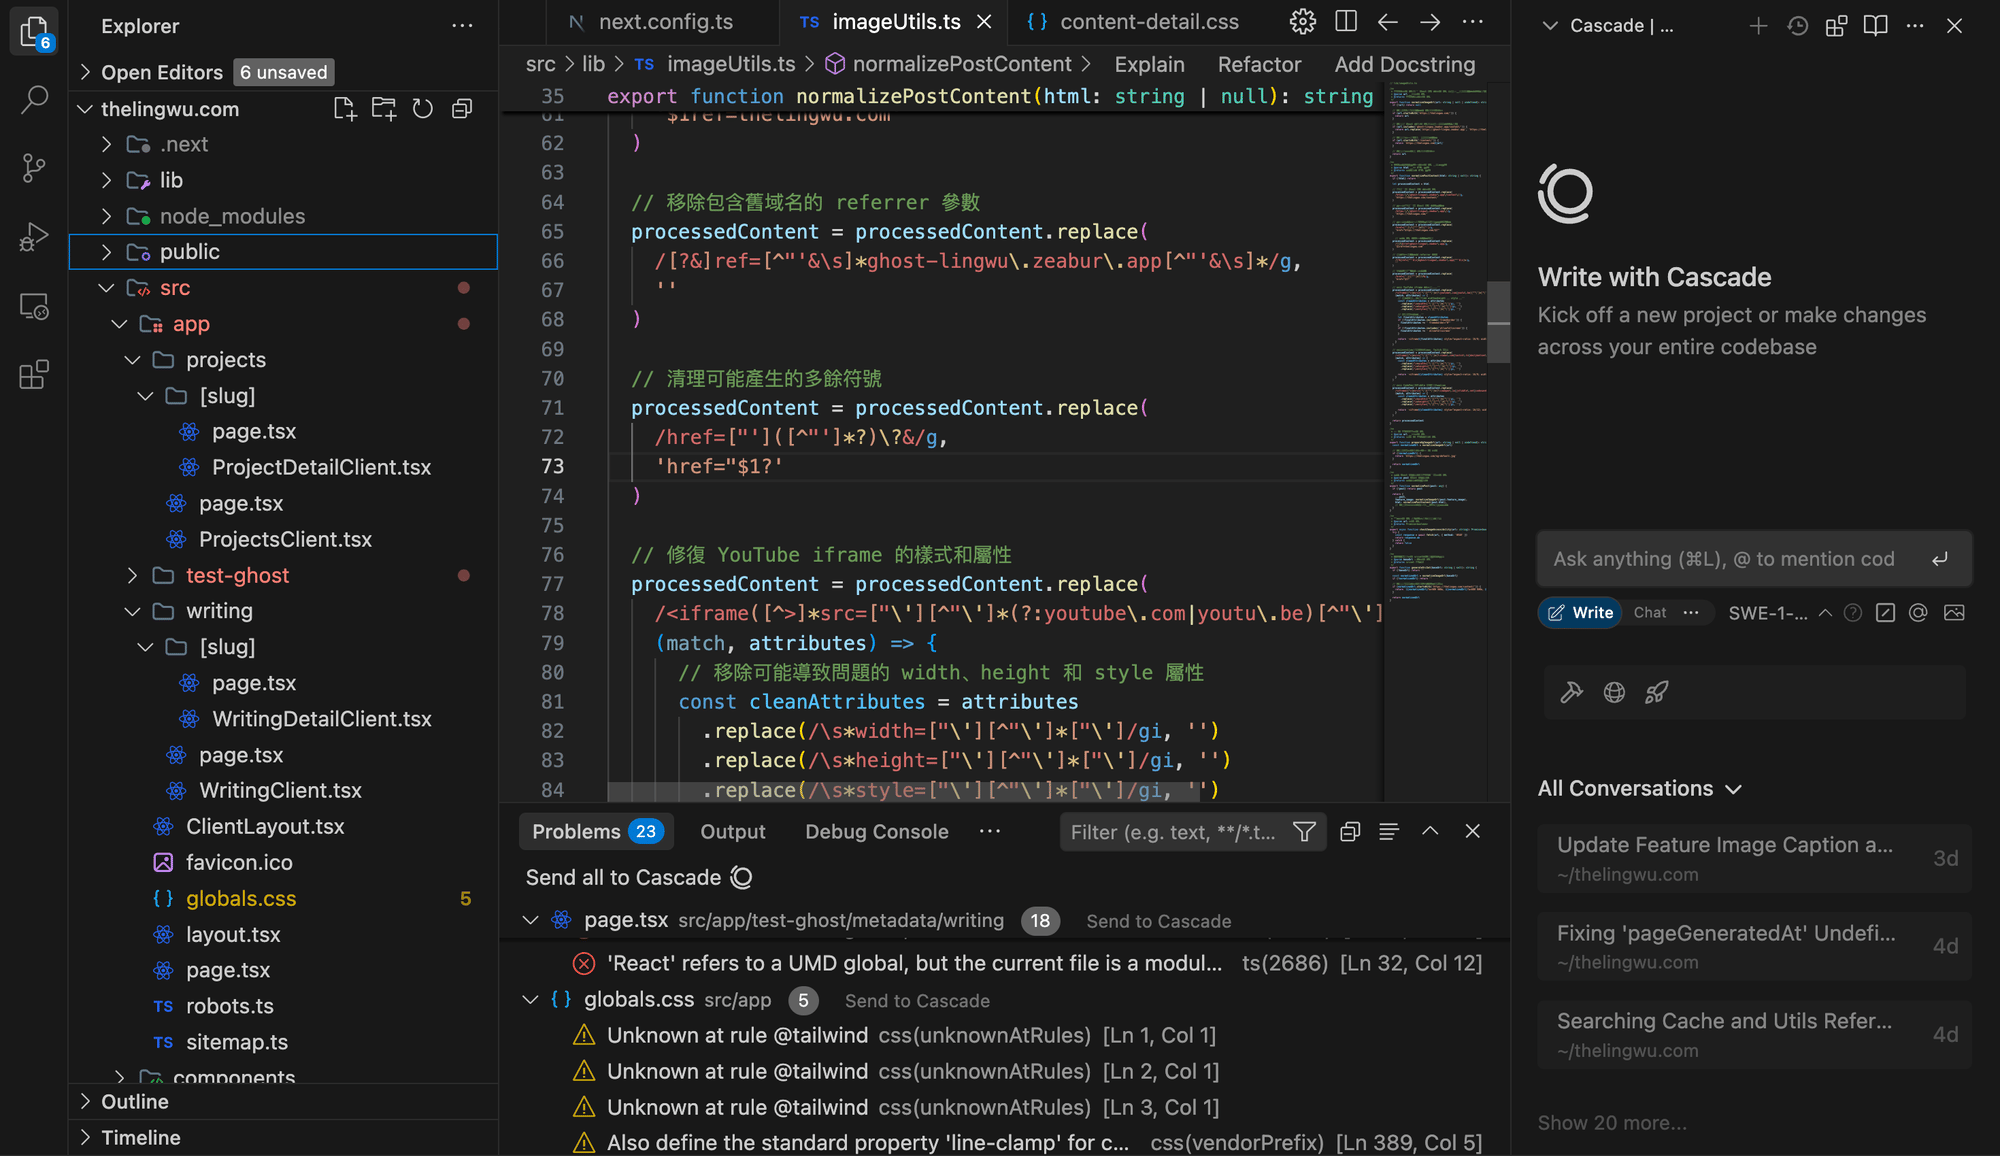Expand the Timeline section

click(283, 1138)
